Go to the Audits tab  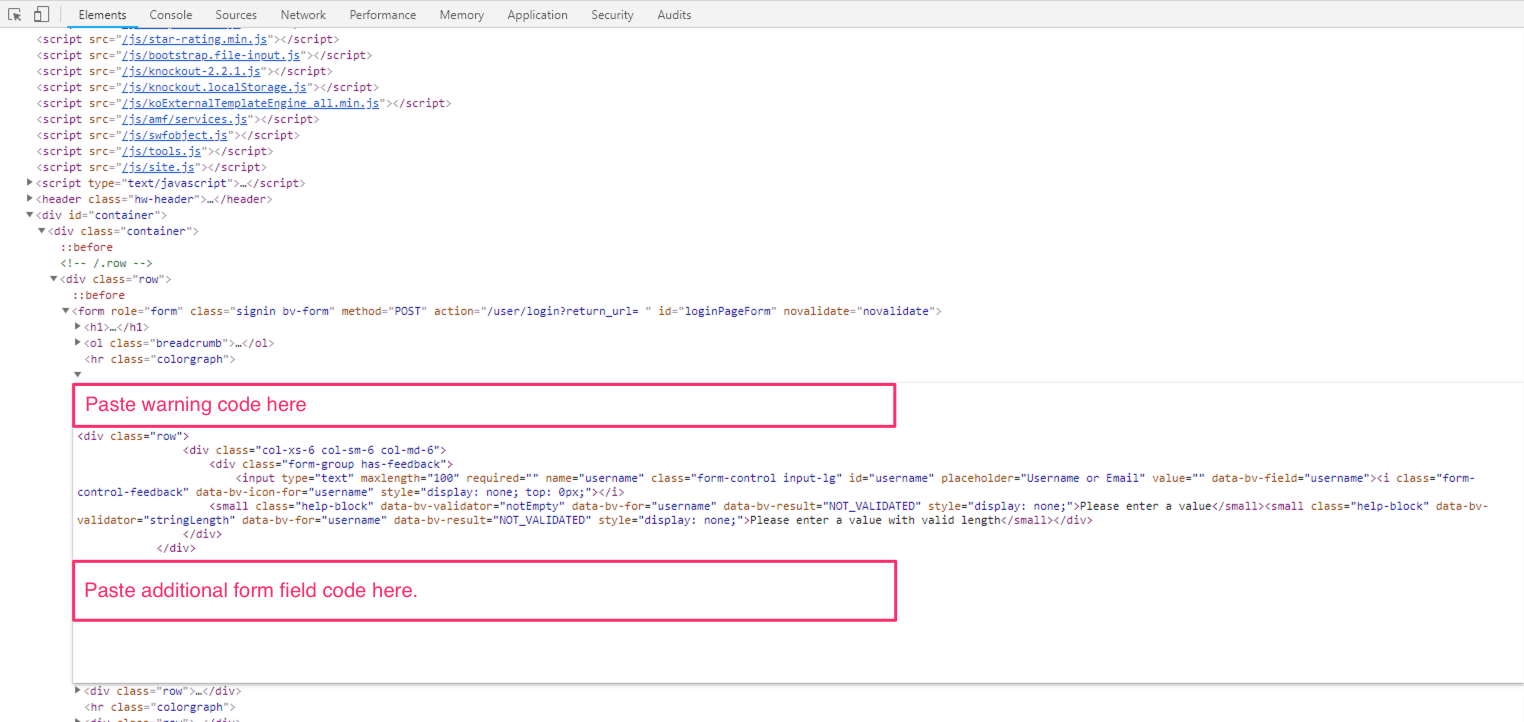point(674,15)
